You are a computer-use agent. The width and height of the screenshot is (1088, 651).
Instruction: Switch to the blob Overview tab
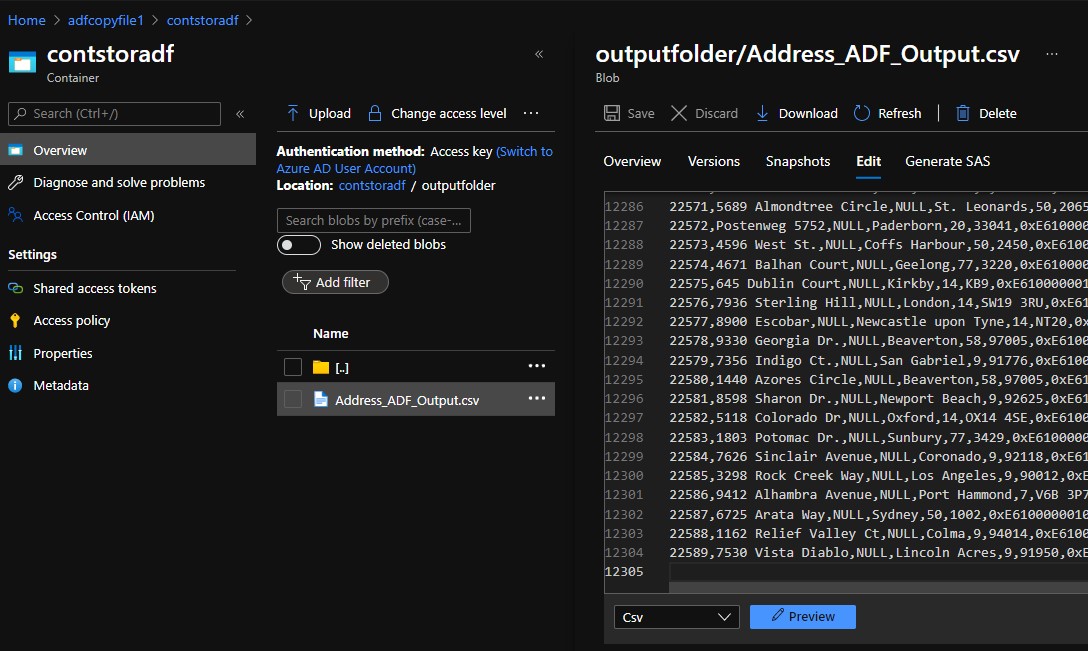pos(632,161)
